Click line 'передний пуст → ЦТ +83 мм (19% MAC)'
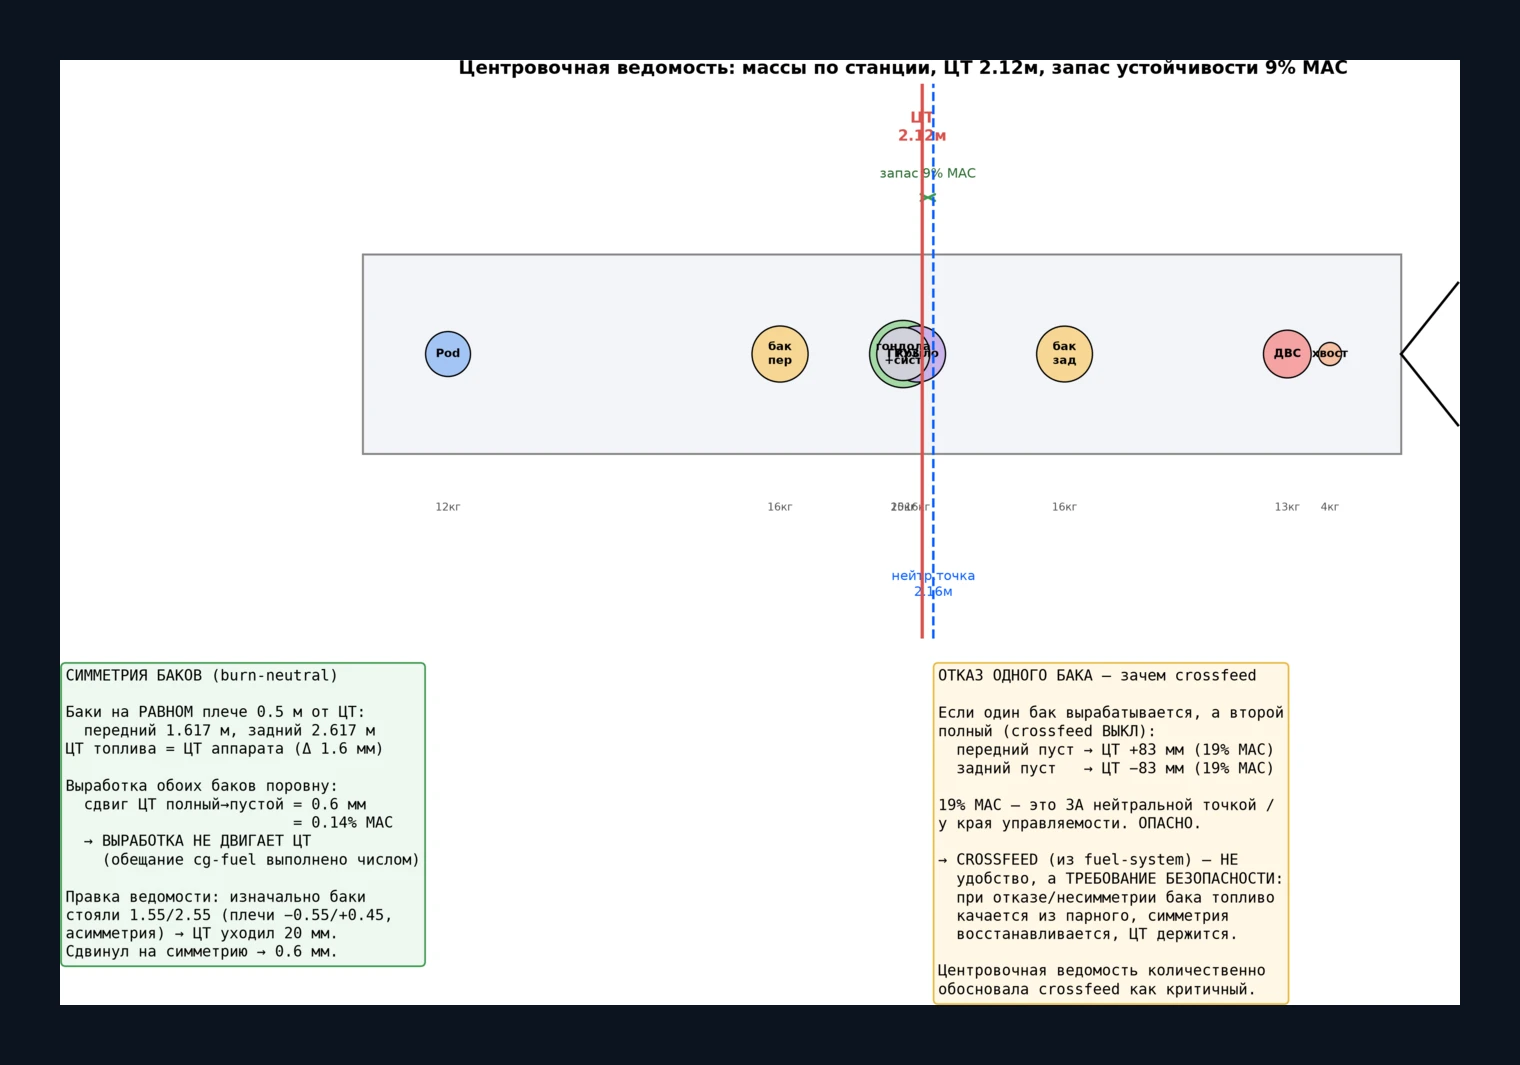This screenshot has width=1520, height=1065. (x=1115, y=750)
